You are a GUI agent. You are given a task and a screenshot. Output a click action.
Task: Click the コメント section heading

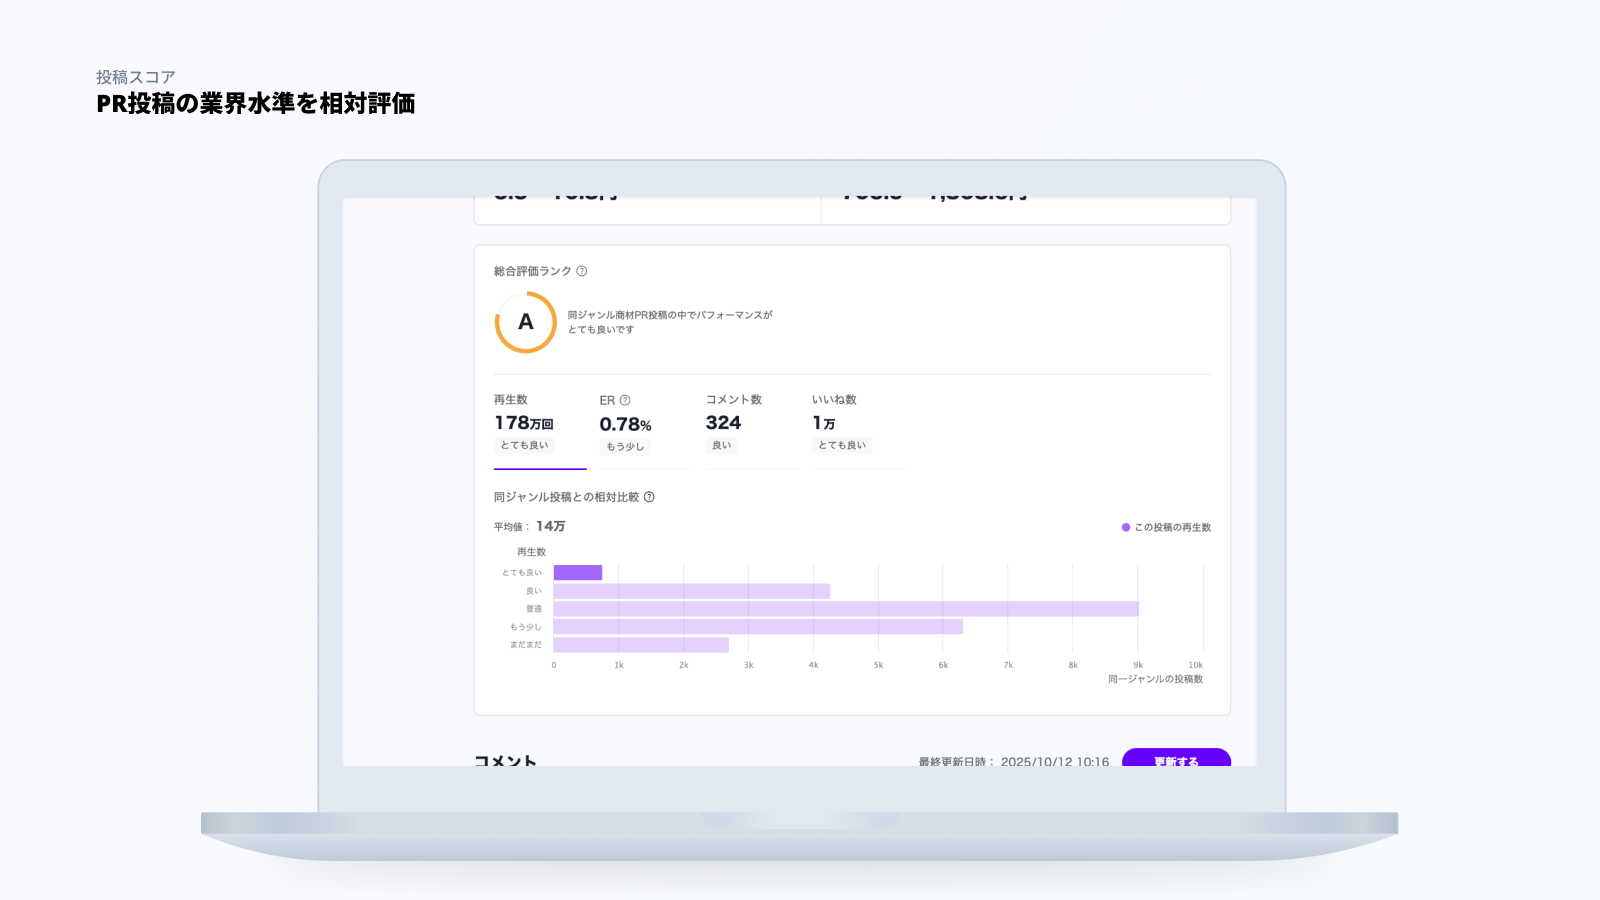[x=505, y=760]
